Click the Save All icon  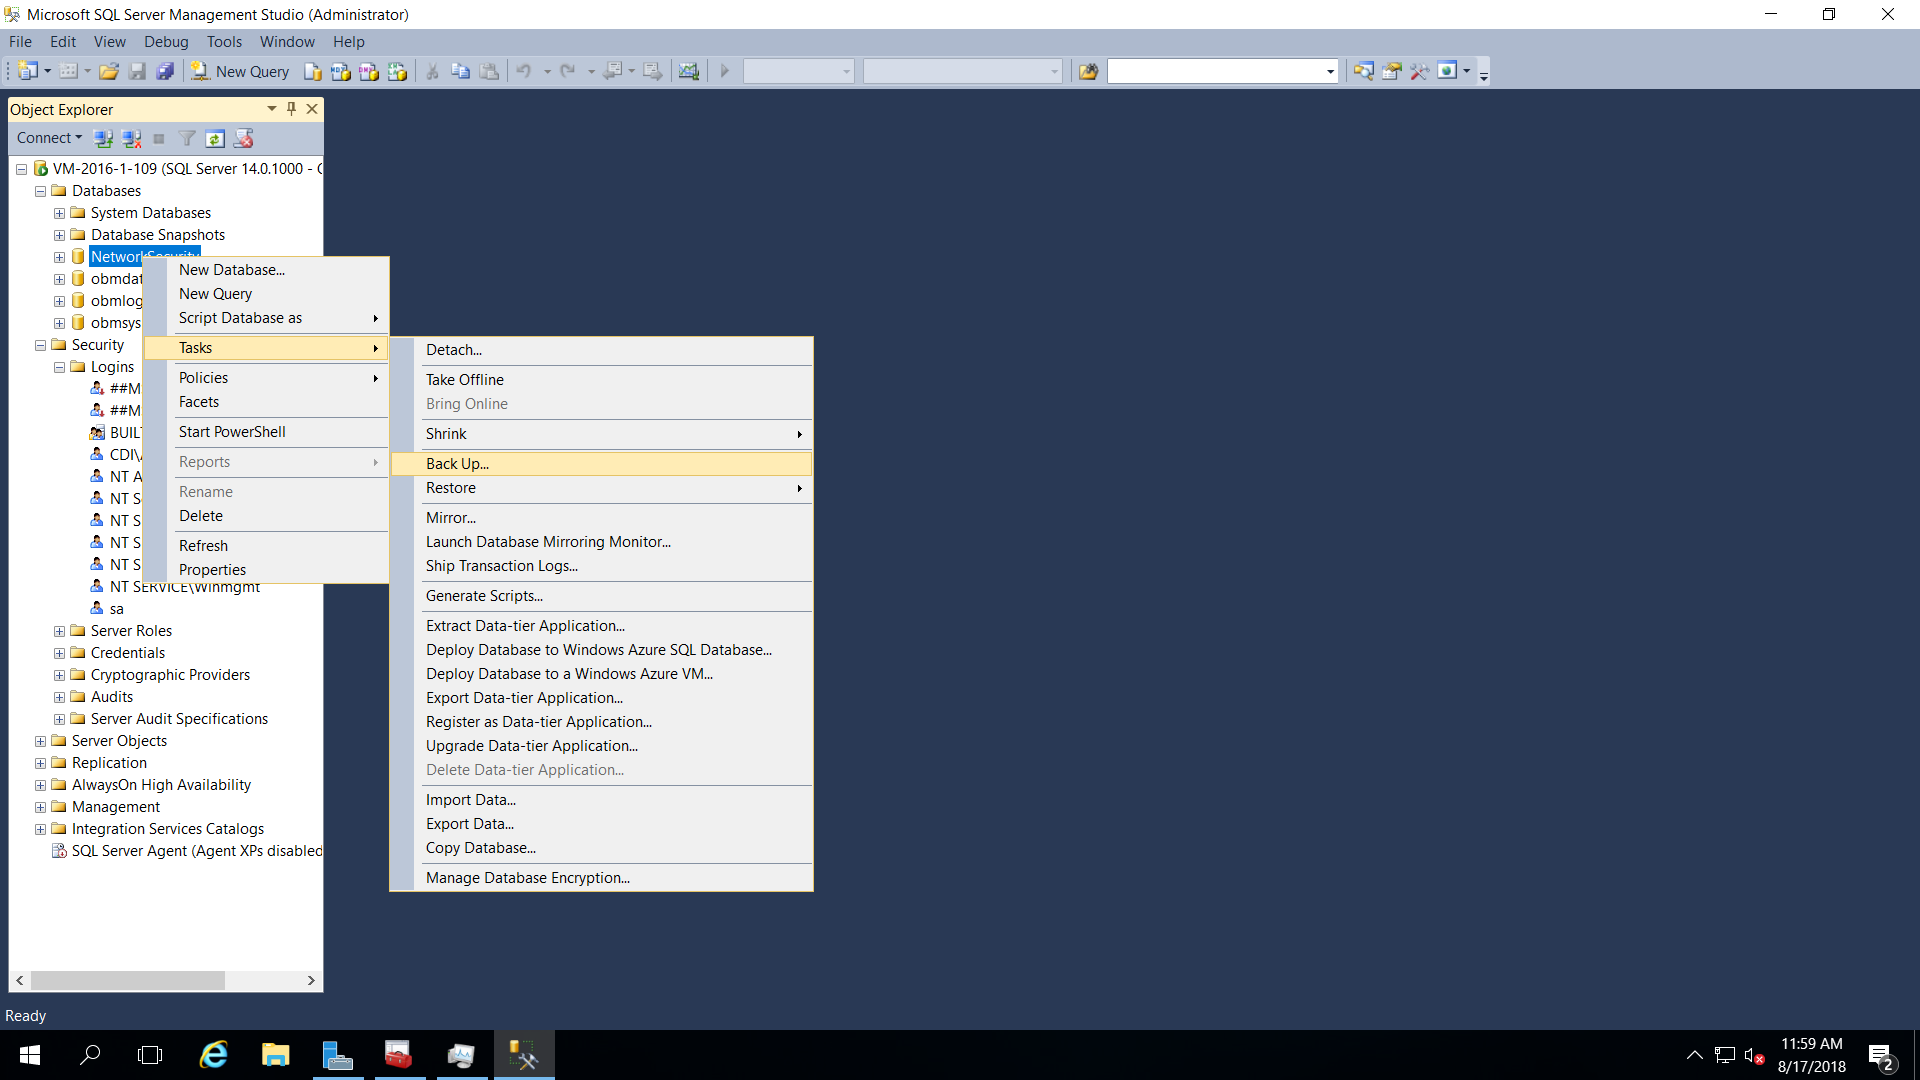166,71
